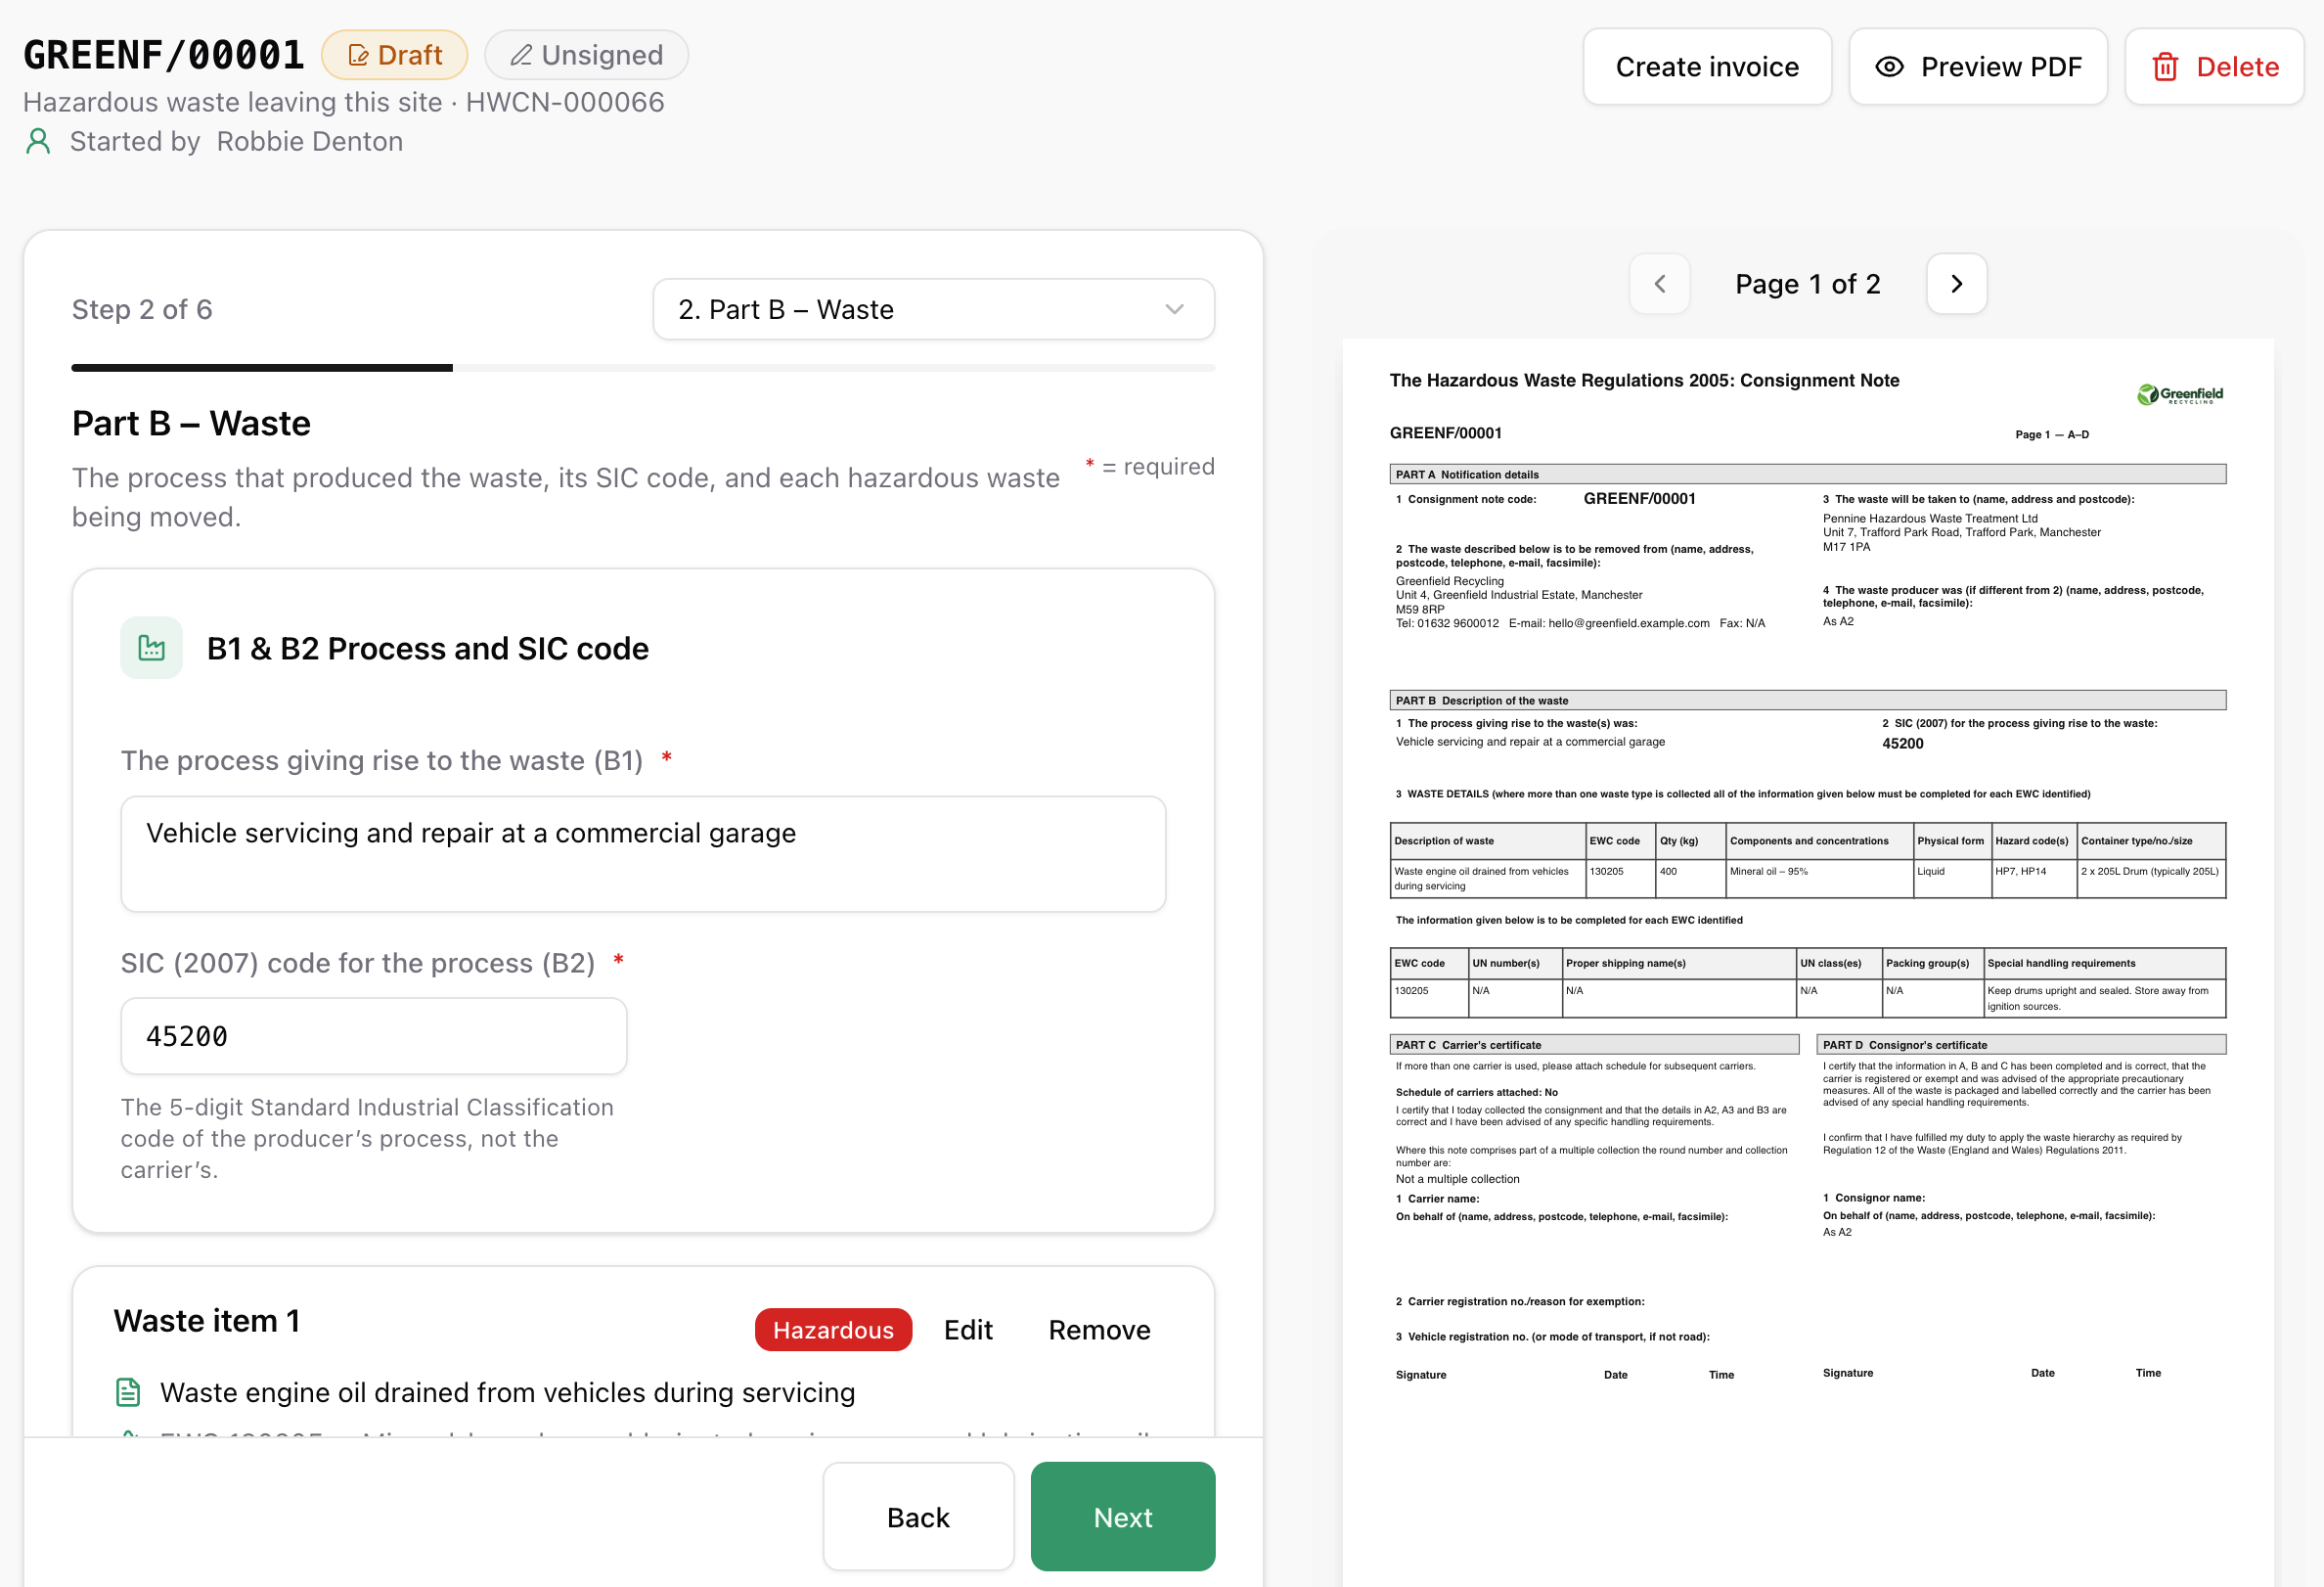2324x1587 pixels.
Task: Click the Create invoice button
Action: tap(1707, 67)
